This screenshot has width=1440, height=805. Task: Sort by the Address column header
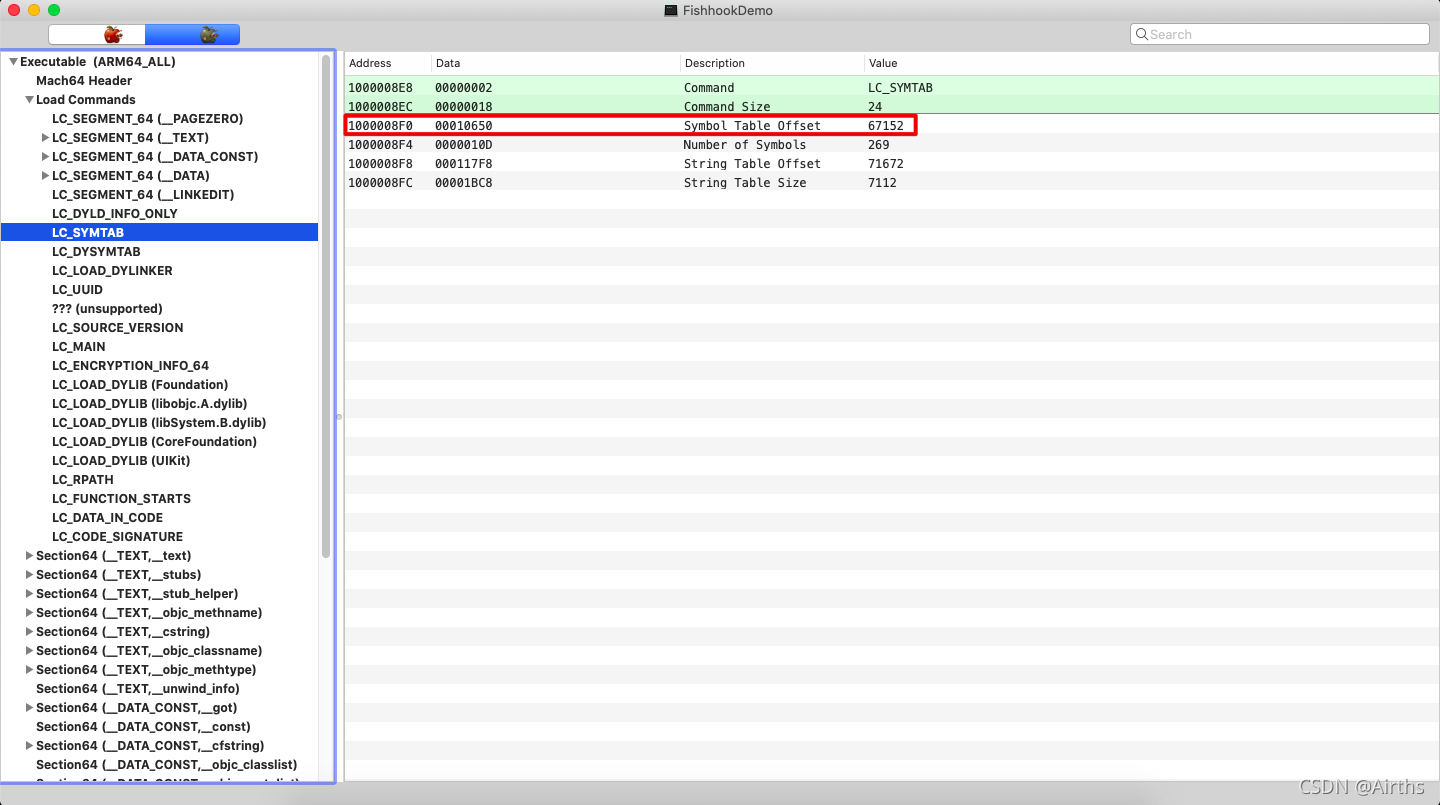pyautogui.click(x=388, y=63)
